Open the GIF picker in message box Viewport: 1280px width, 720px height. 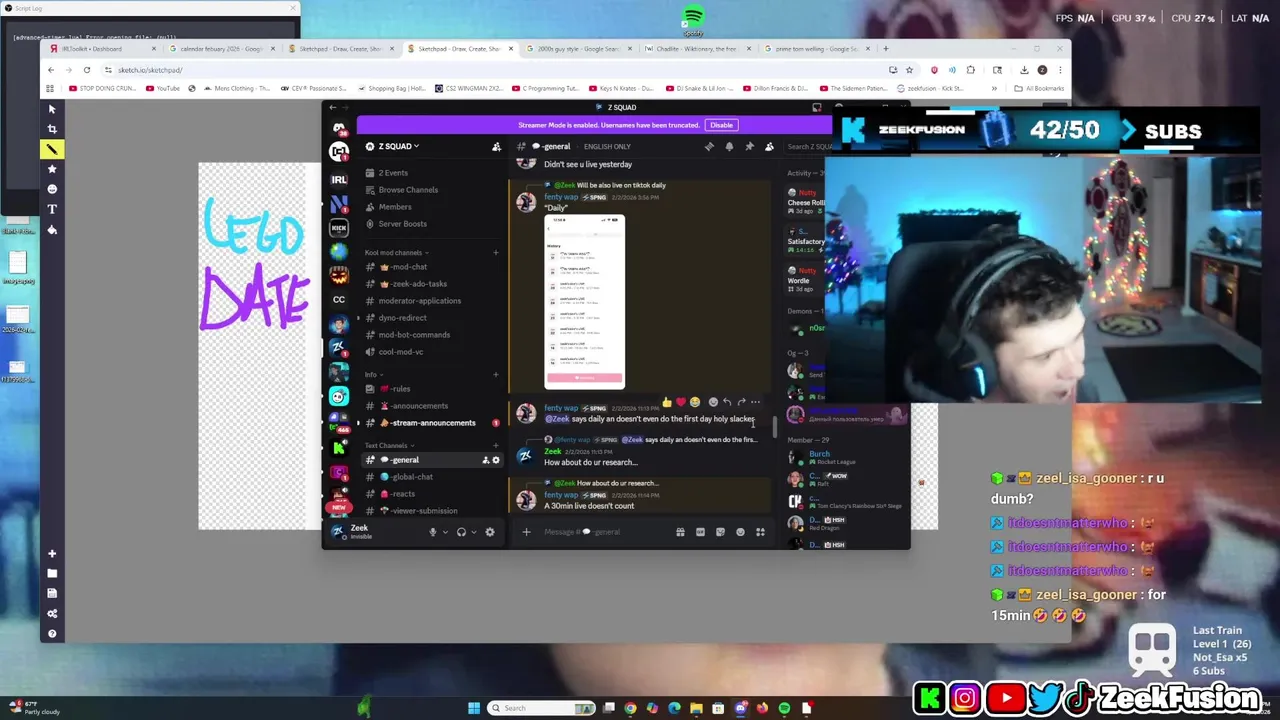(x=700, y=532)
